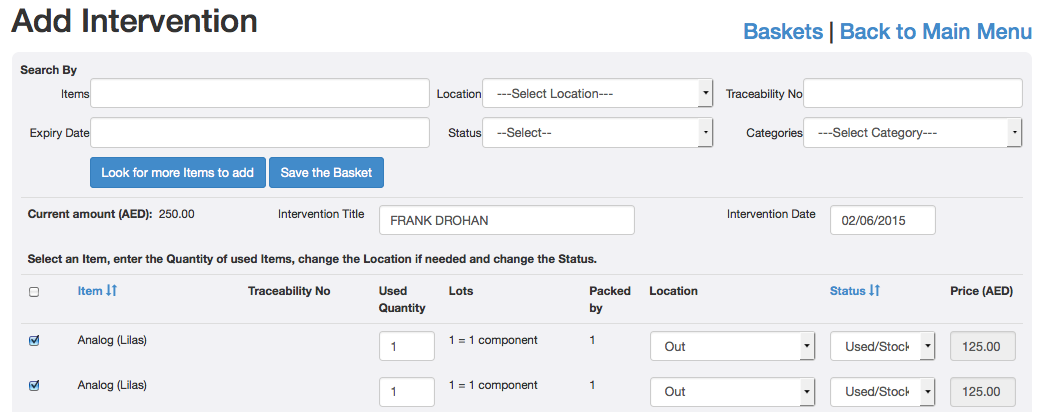This screenshot has width=1038, height=412.
Task: Open the Select Category dropdown
Action: click(912, 133)
